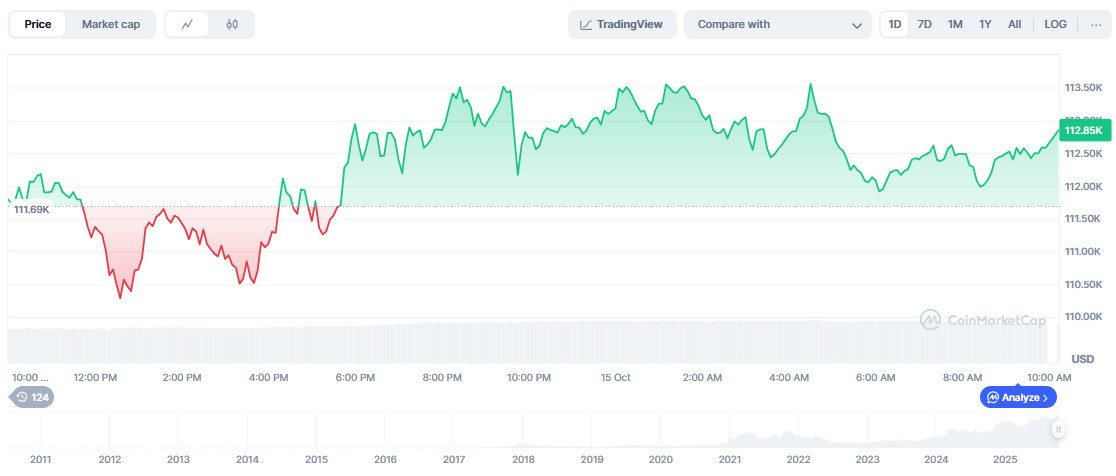The image size is (1116, 476).
Task: Toggle LOG scale on the chart
Action: click(1055, 24)
